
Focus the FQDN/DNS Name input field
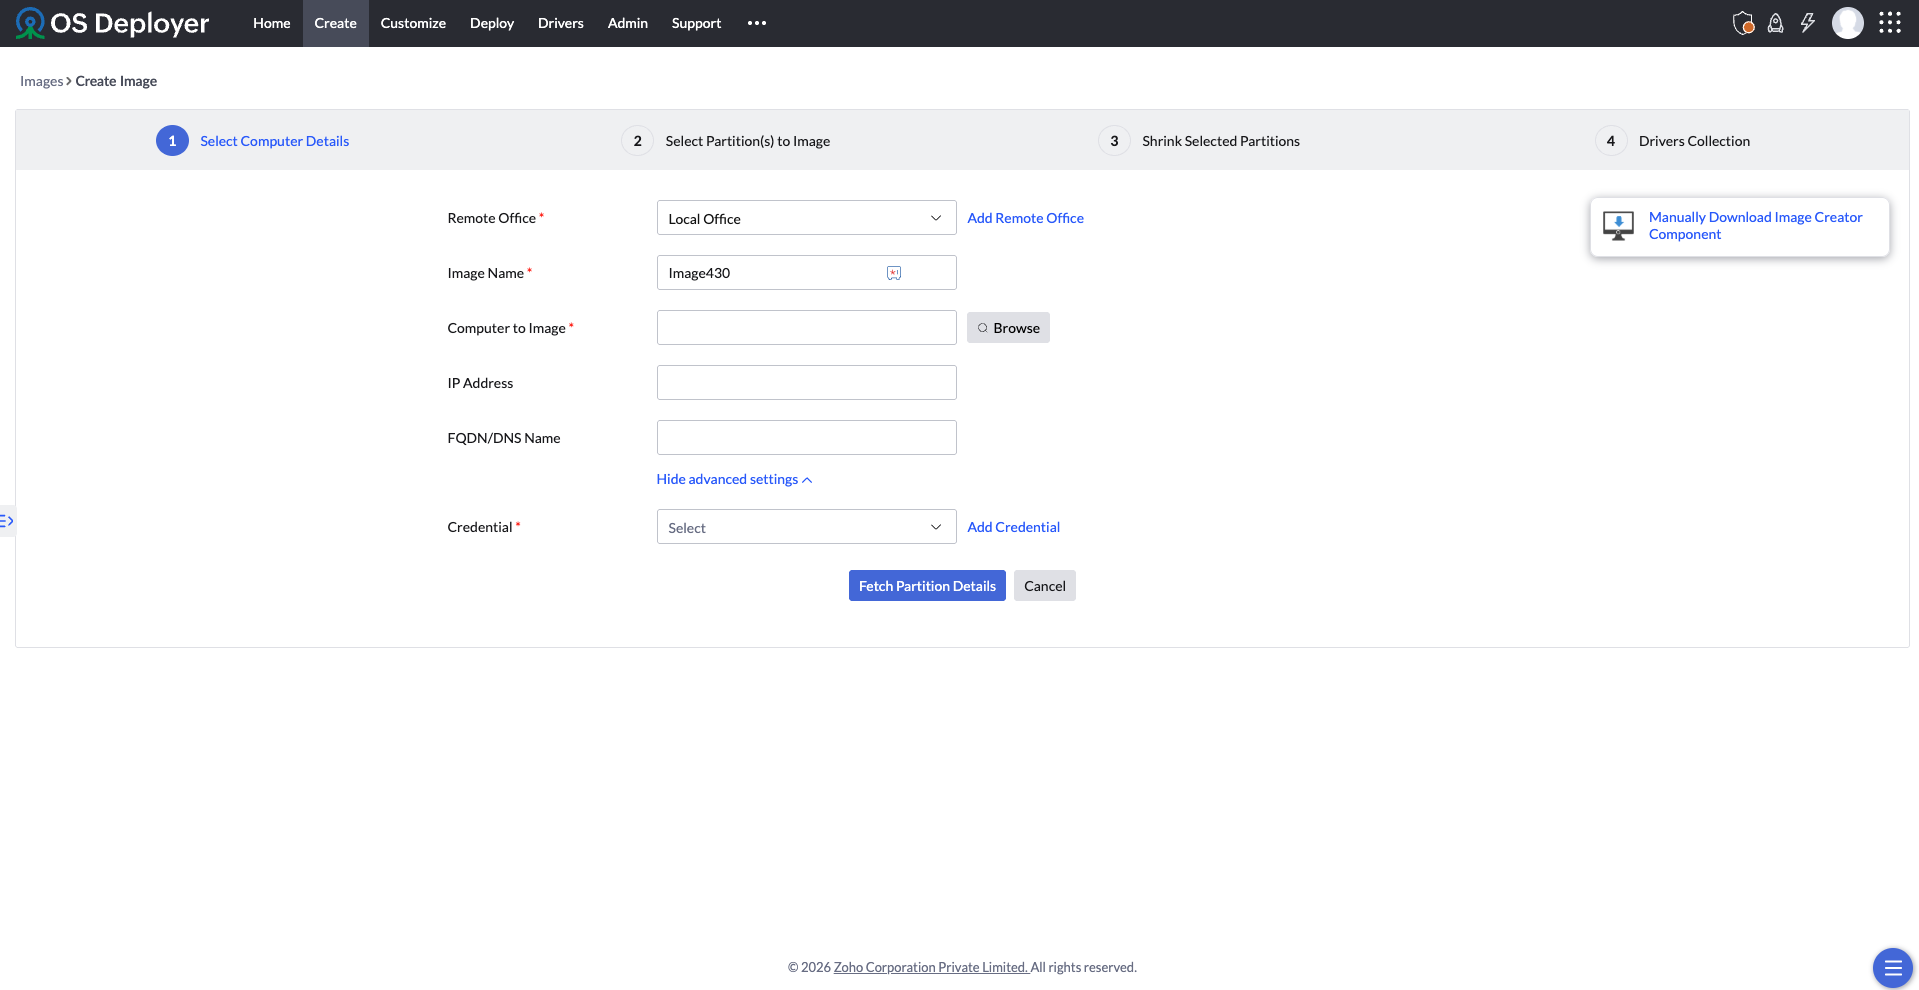point(806,438)
